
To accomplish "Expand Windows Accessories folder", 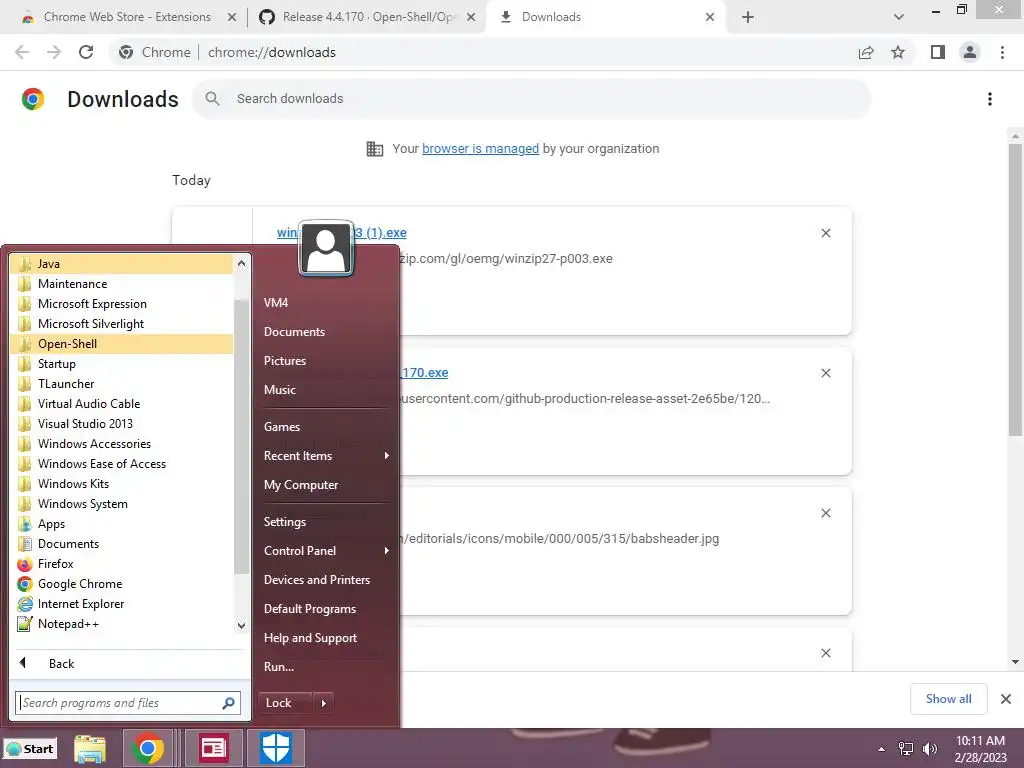I will pyautogui.click(x=121, y=443).
